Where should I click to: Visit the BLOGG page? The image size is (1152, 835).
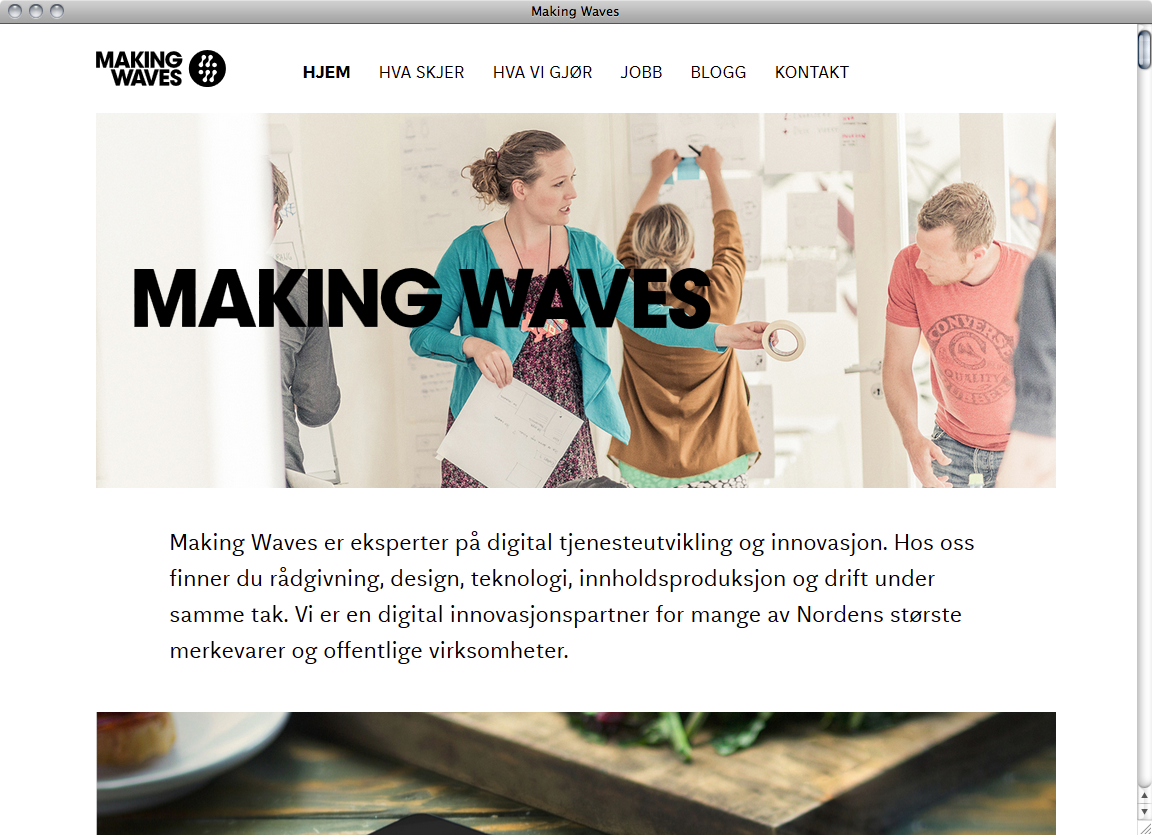pyautogui.click(x=718, y=72)
